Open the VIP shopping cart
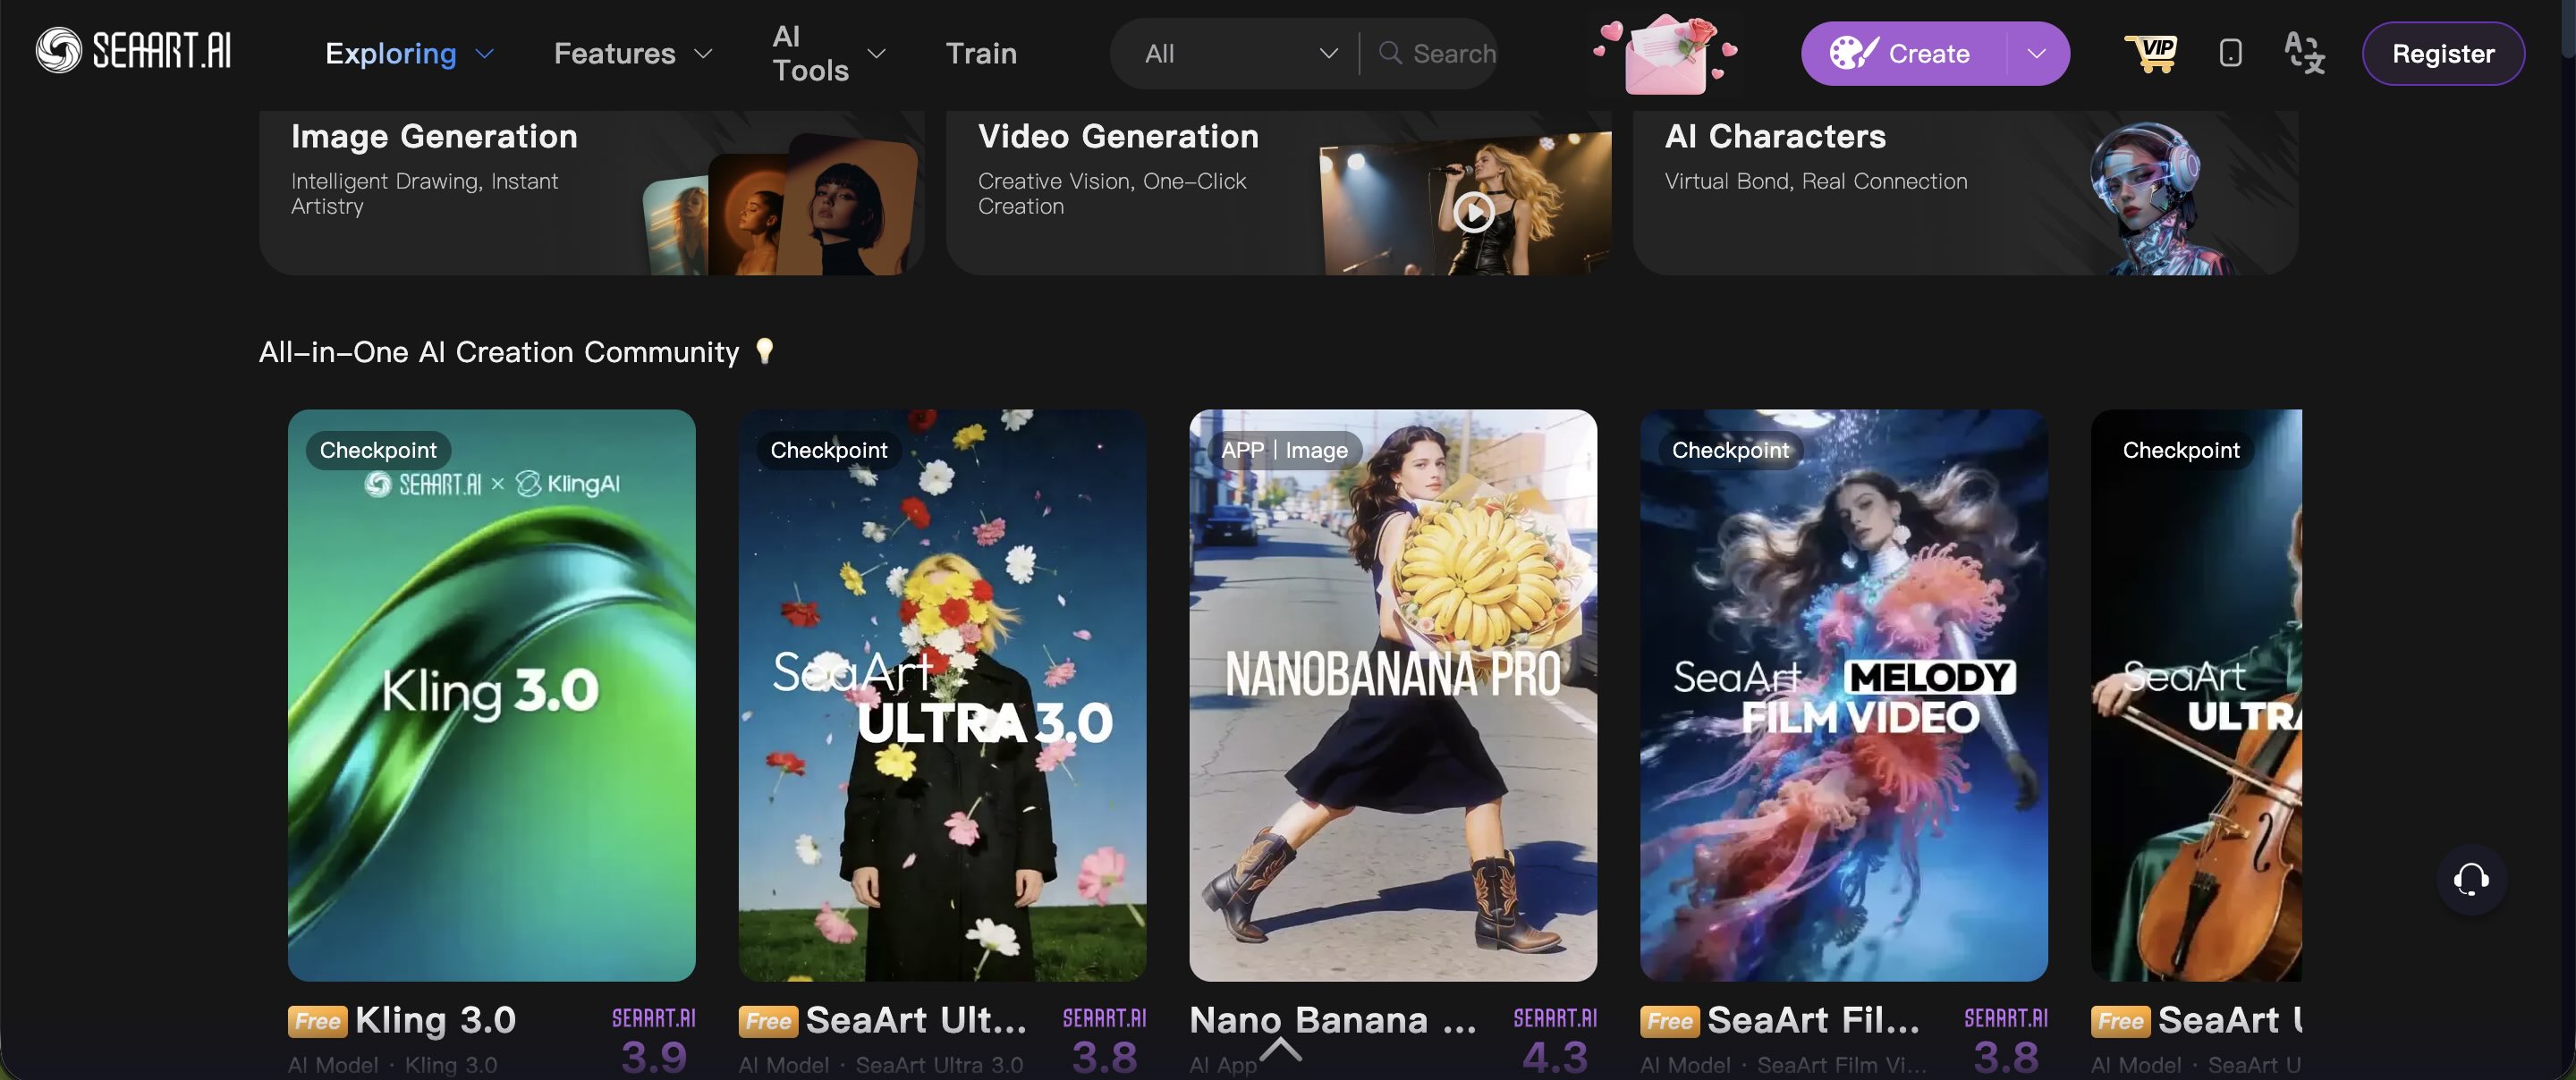 2153,53
